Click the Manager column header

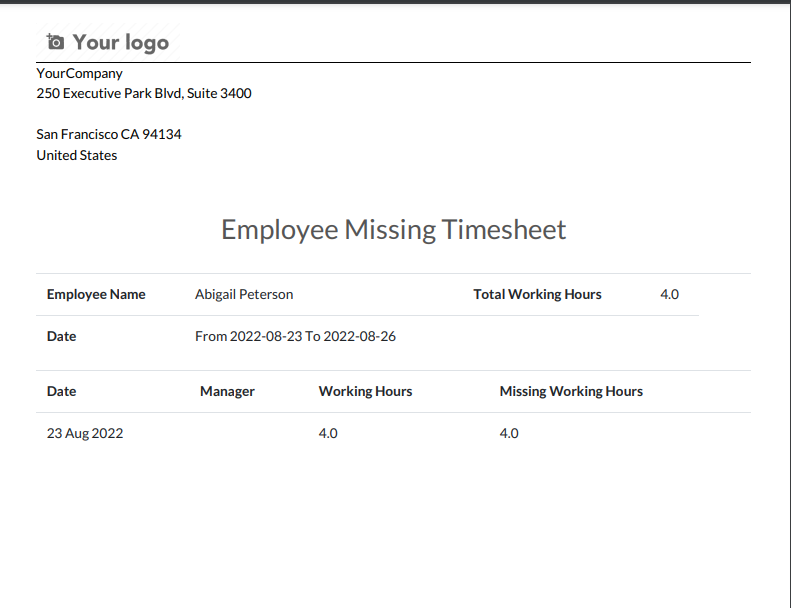(x=227, y=392)
